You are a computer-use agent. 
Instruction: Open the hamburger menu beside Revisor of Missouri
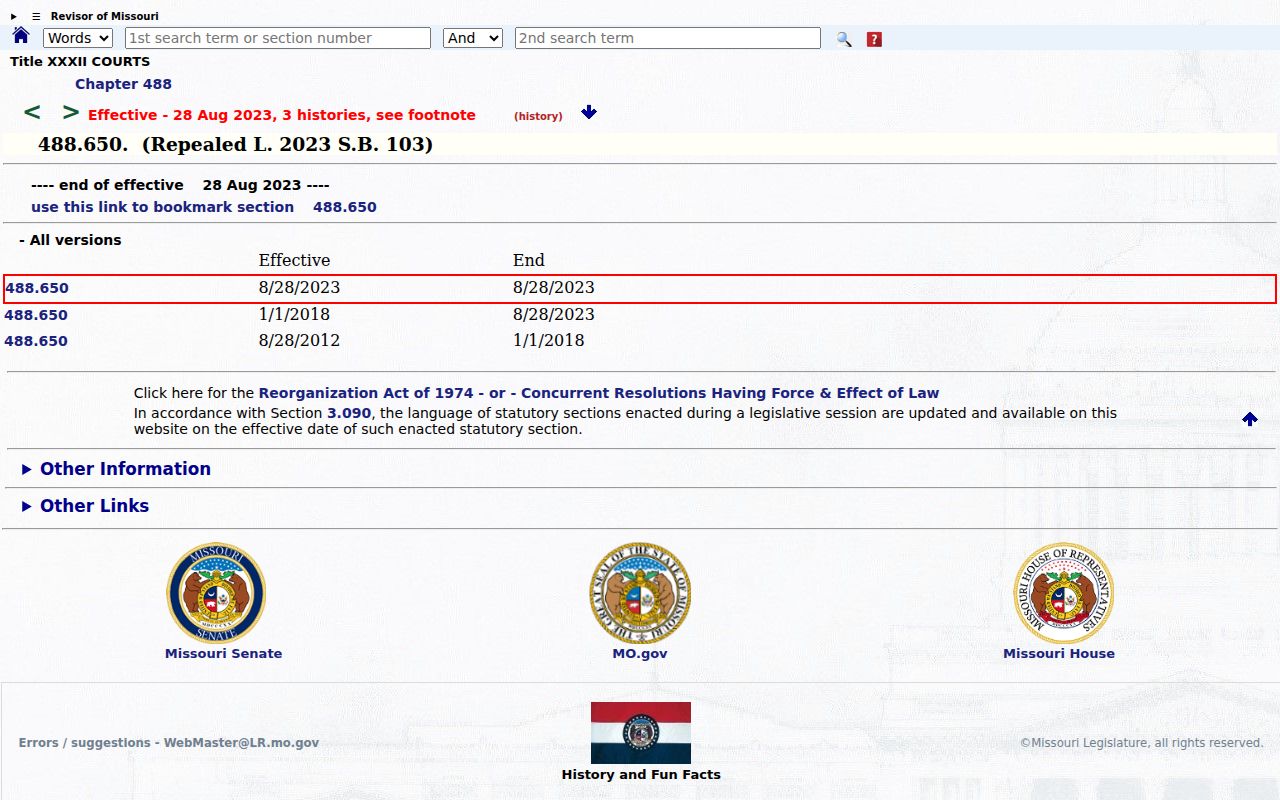point(36,16)
